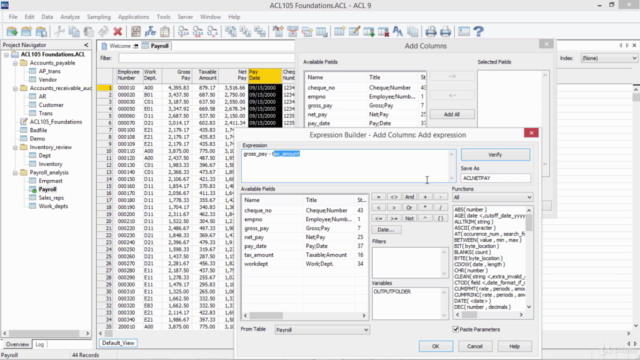Viewport: 640px width, 360px height.
Task: Switch to the Welcome tab
Action: pyautogui.click(x=120, y=46)
